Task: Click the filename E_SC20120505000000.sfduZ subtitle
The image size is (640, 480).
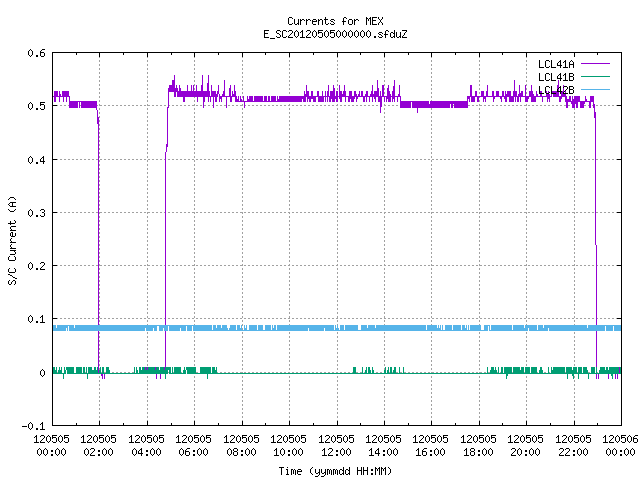Action: 335,34
